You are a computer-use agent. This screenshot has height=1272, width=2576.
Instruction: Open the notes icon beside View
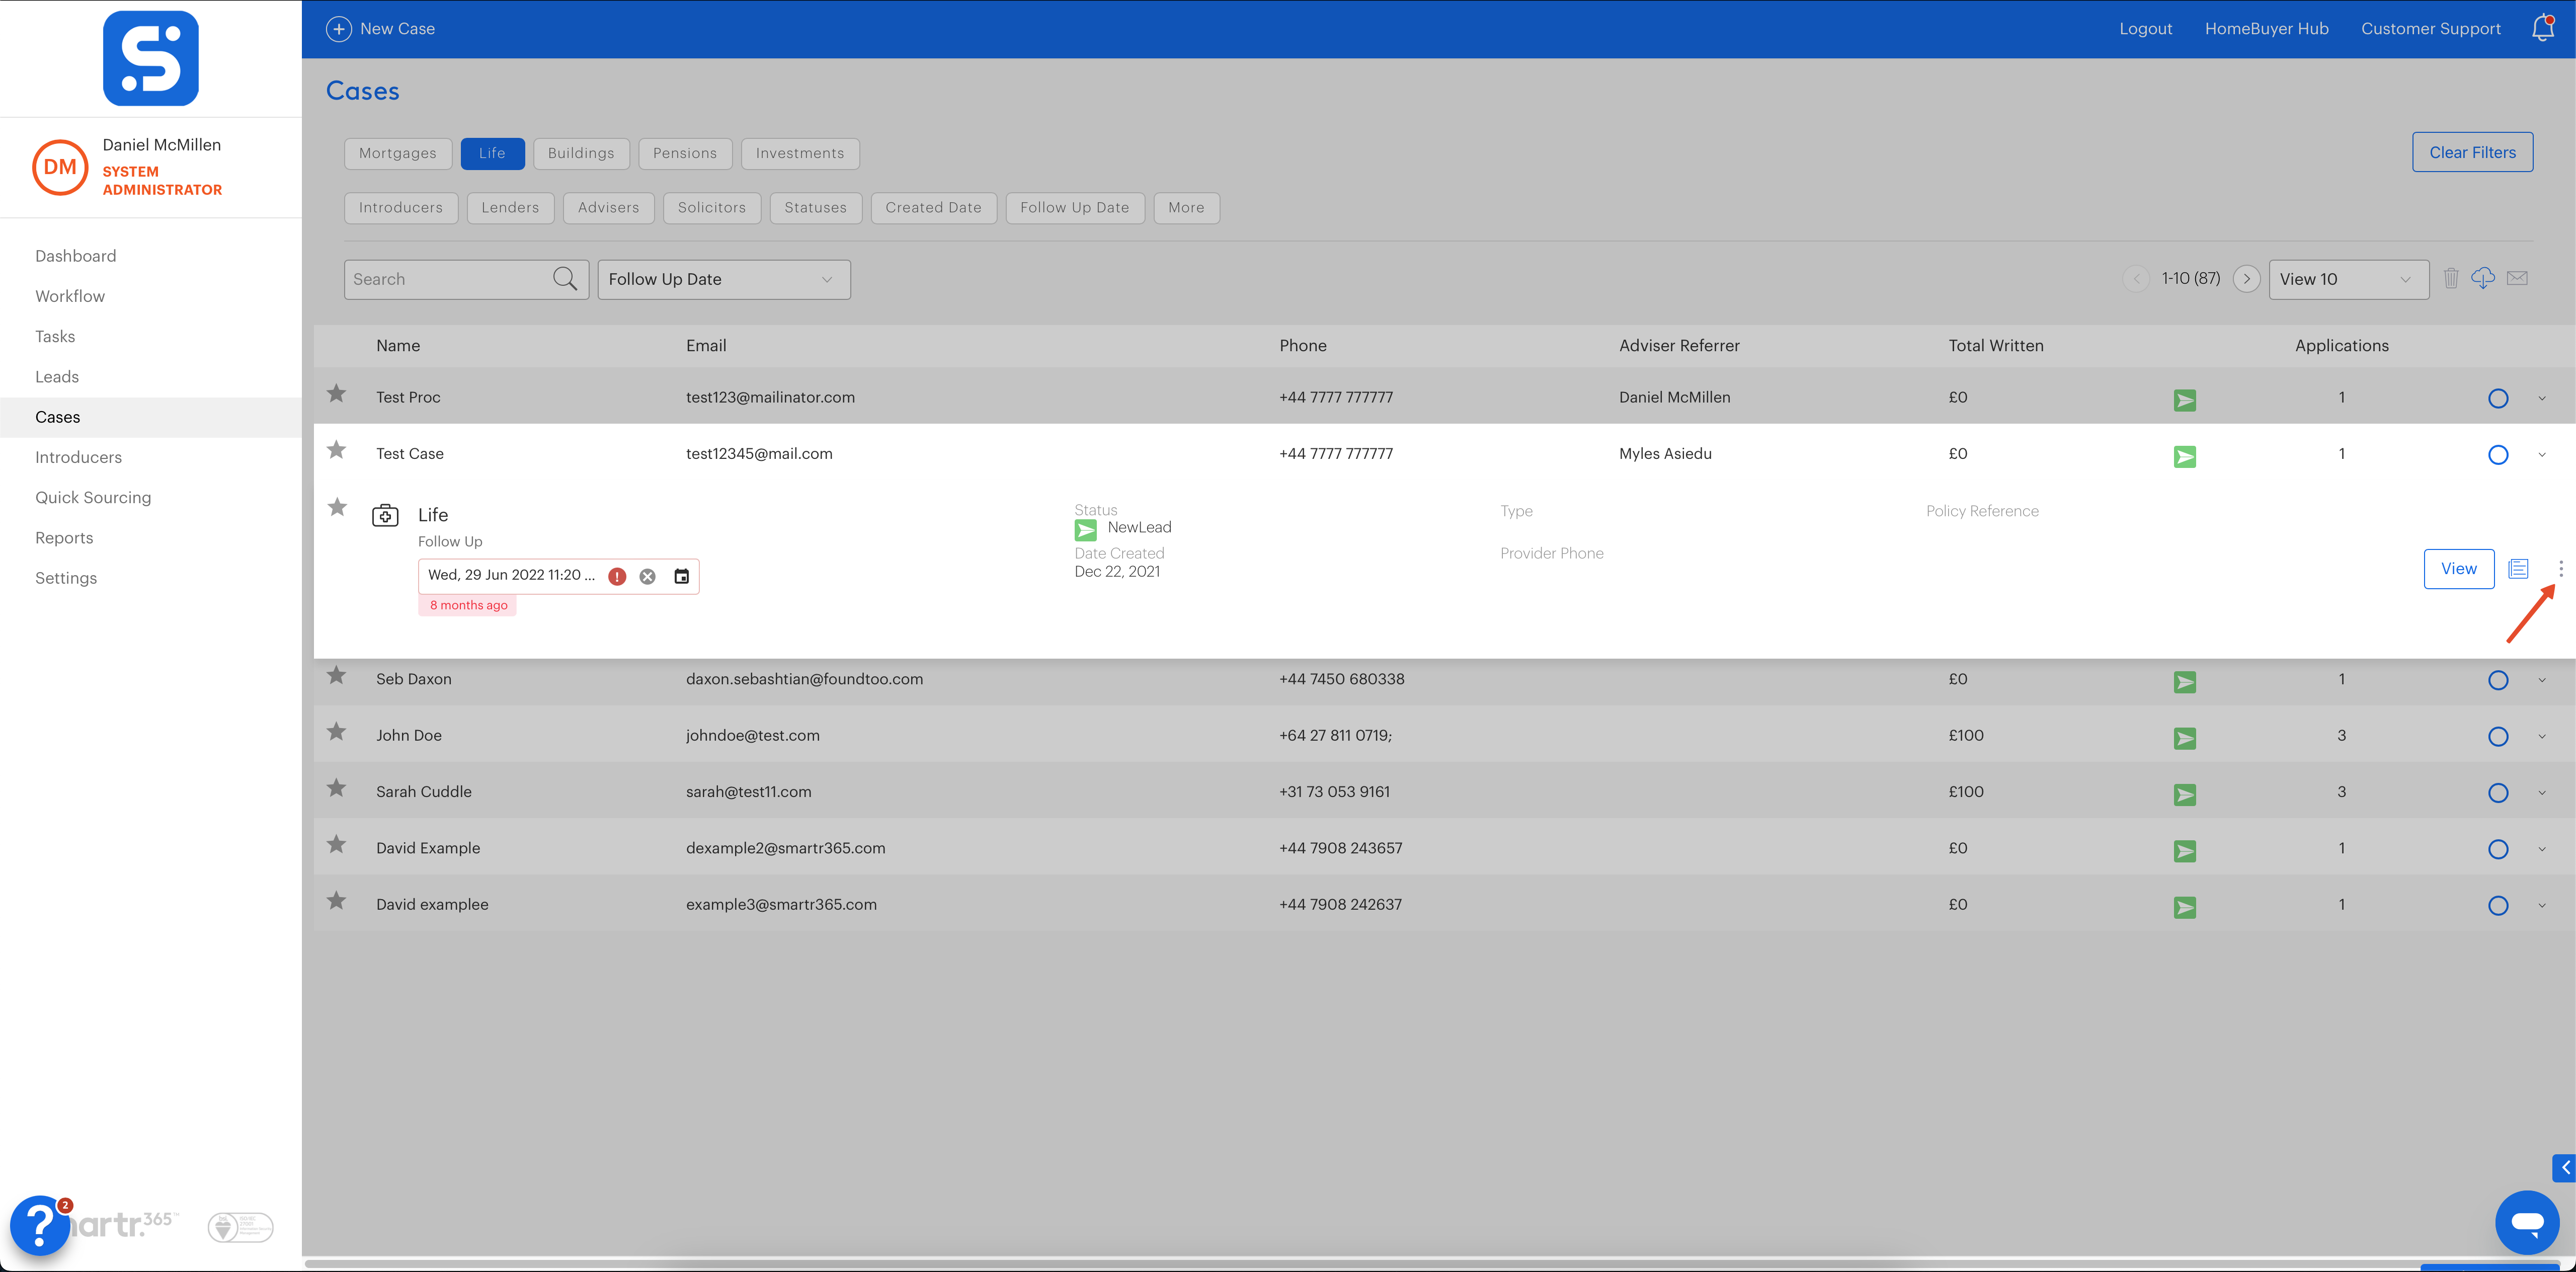coord(2519,569)
